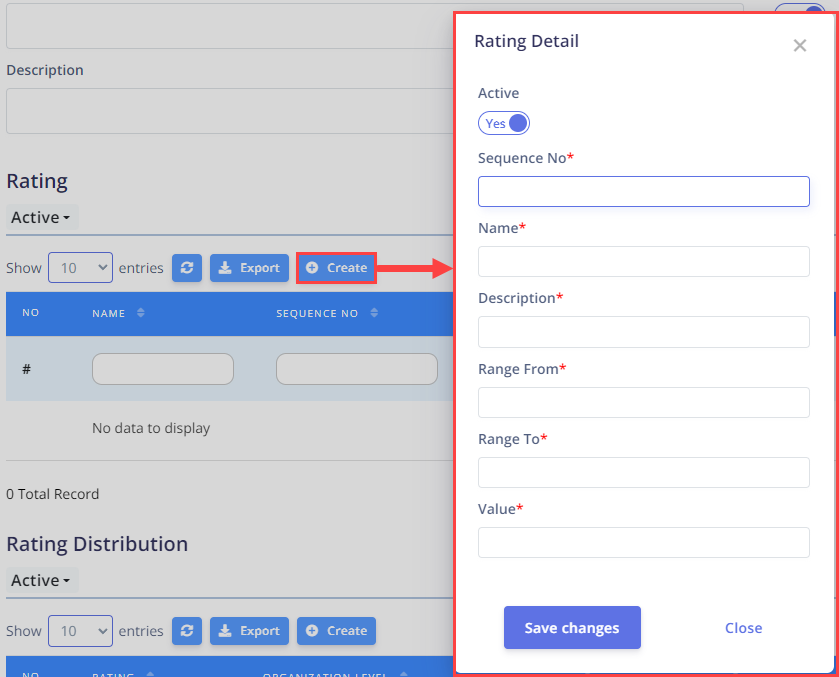Screen dimensions: 839x677
Task: Export the Rating table data
Action: [x=249, y=268]
